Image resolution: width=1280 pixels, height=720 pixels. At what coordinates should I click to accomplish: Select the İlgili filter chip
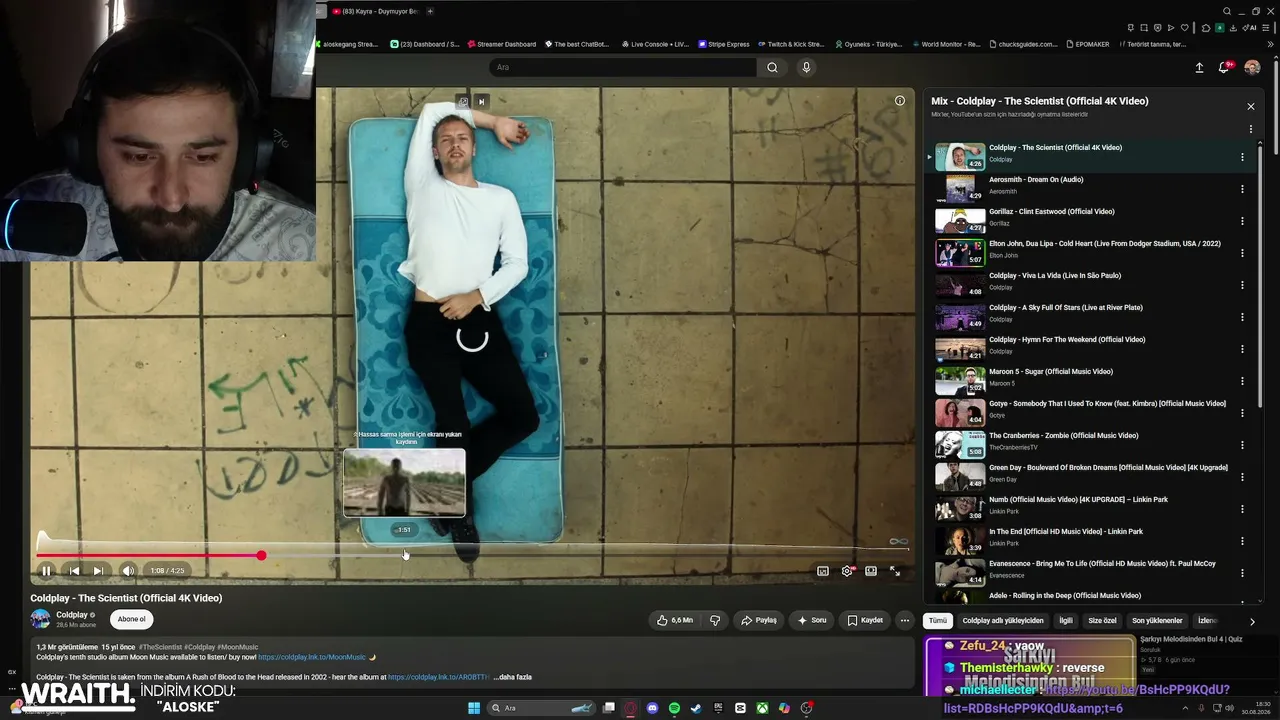1066,621
